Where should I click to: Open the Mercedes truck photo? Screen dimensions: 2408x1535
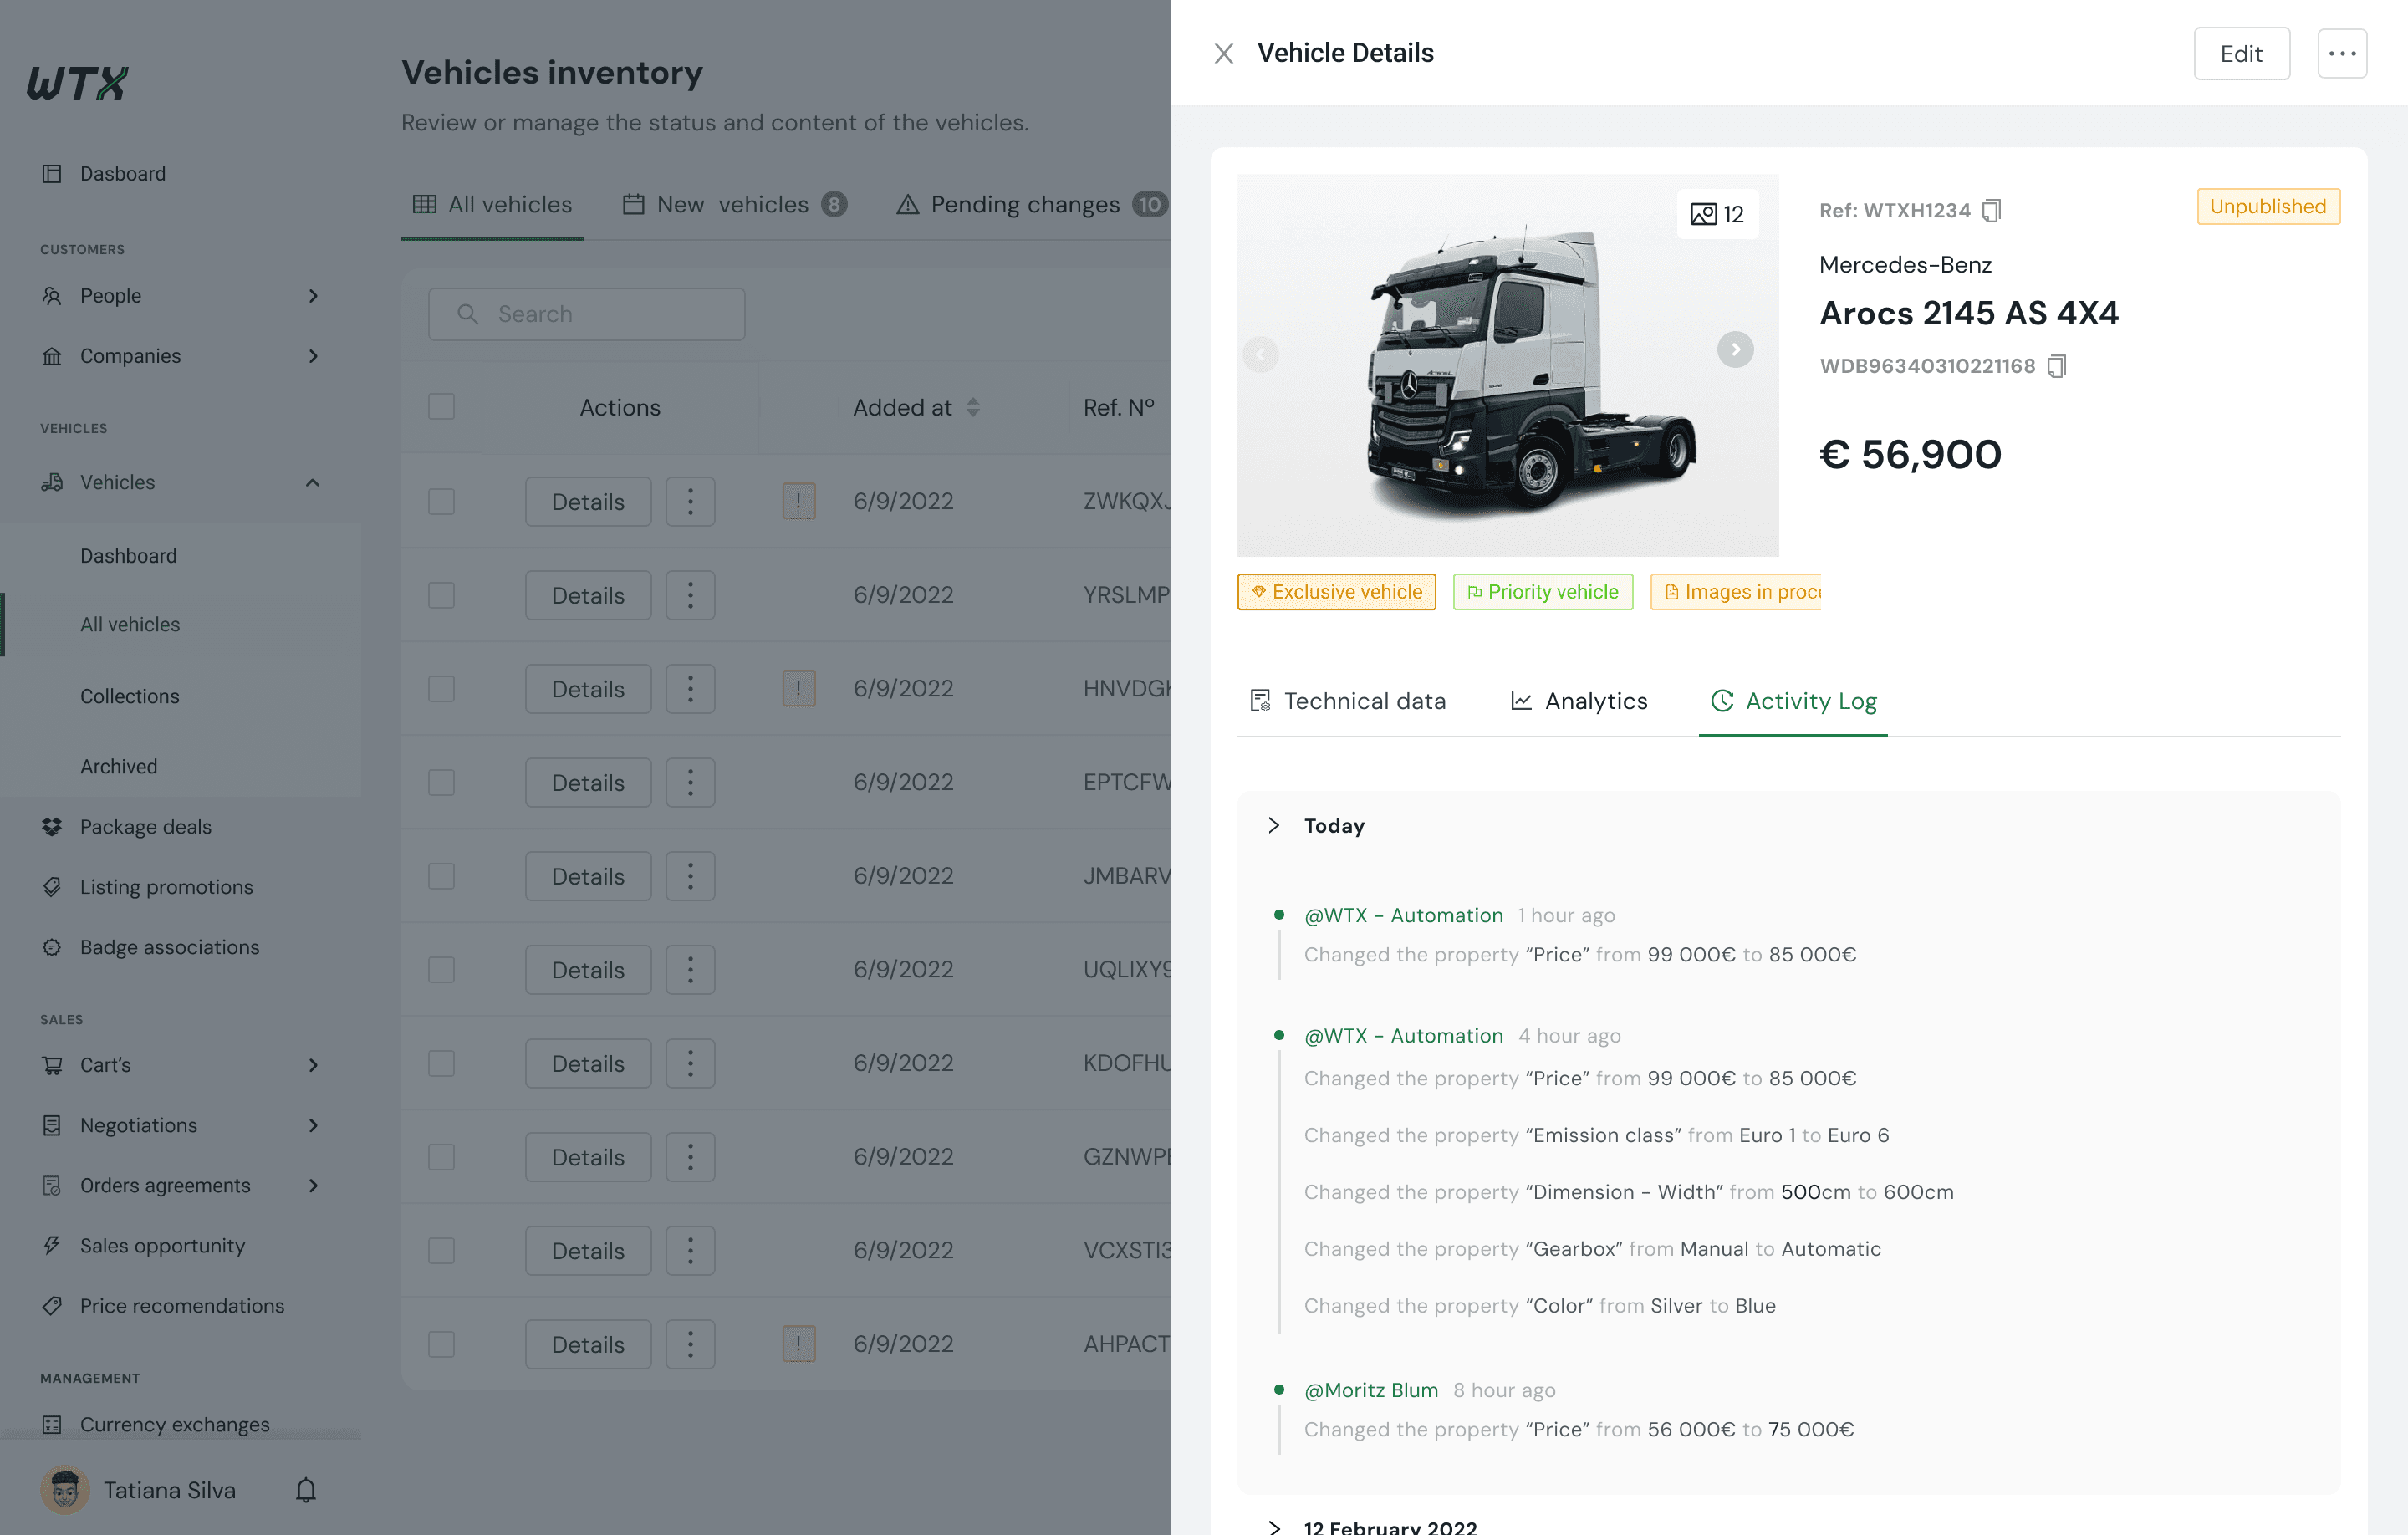(x=1508, y=366)
